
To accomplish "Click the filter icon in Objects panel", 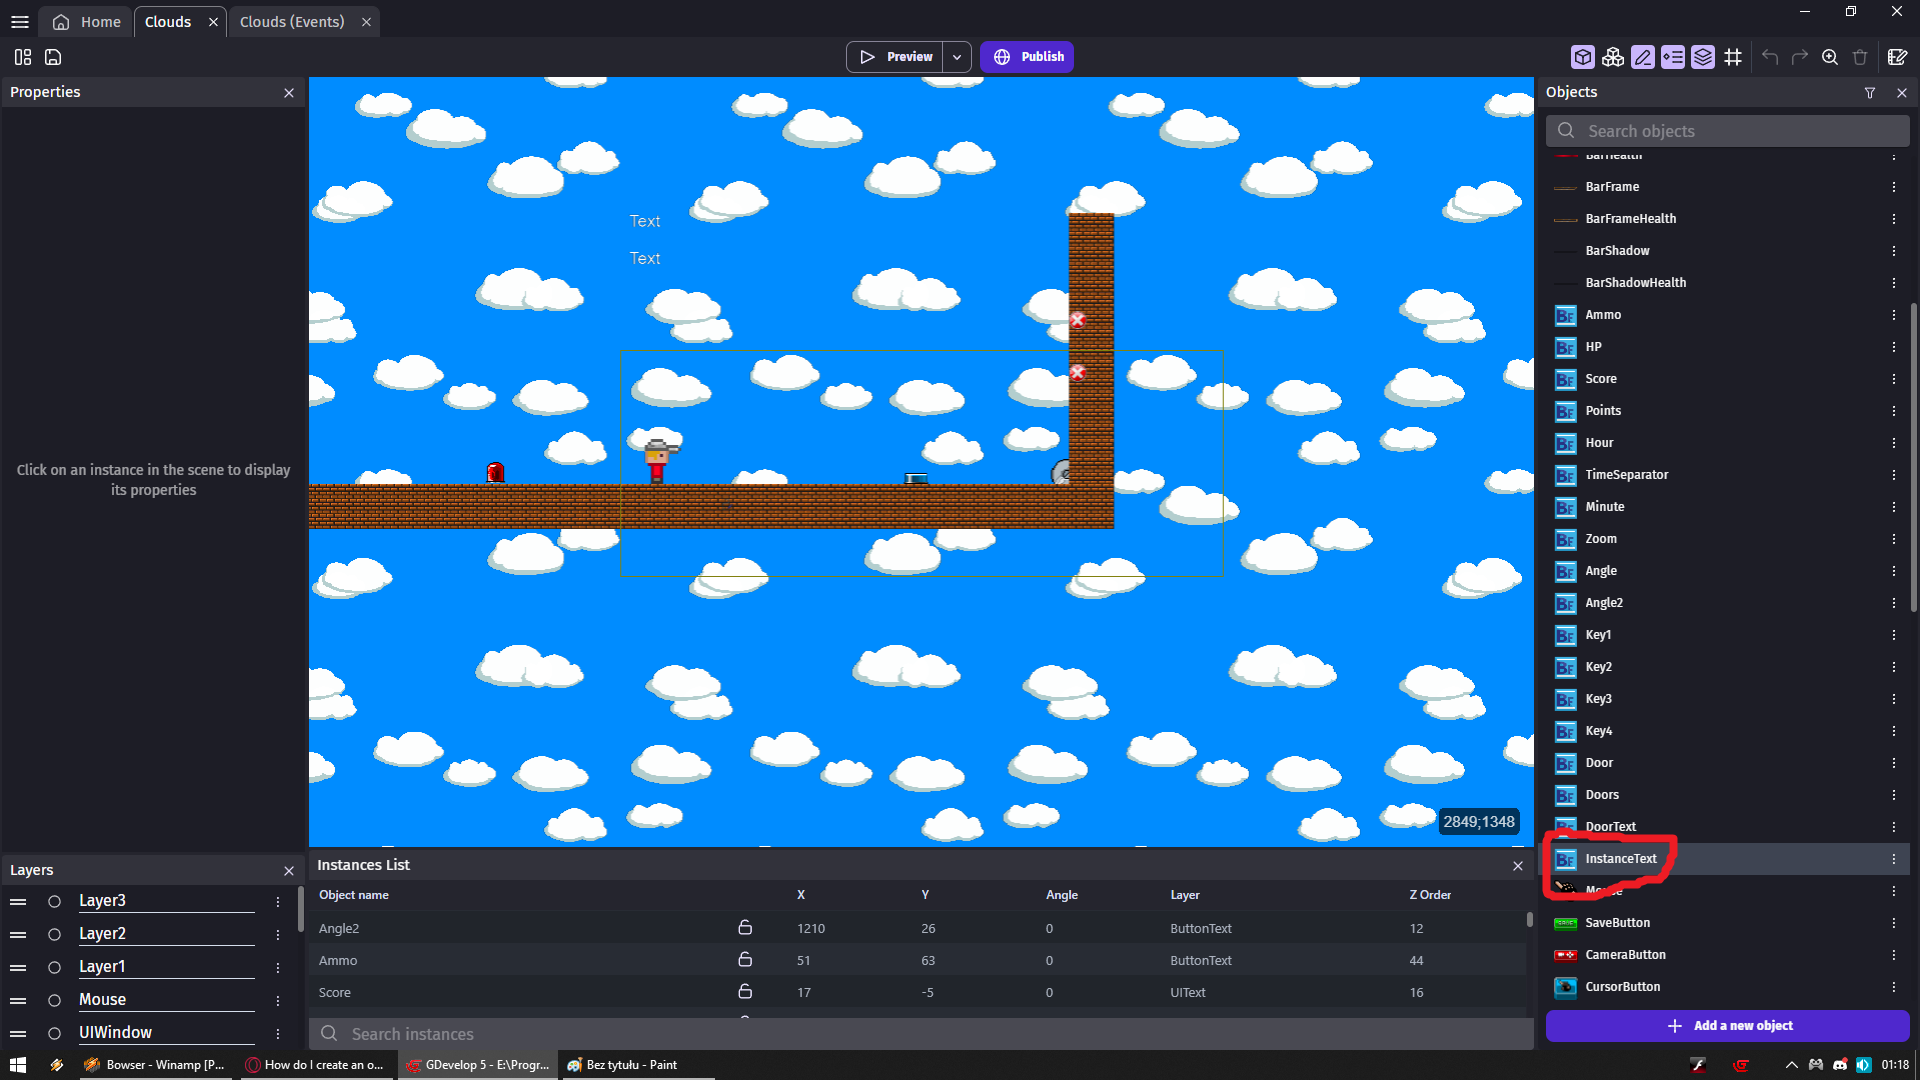I will (x=1869, y=92).
